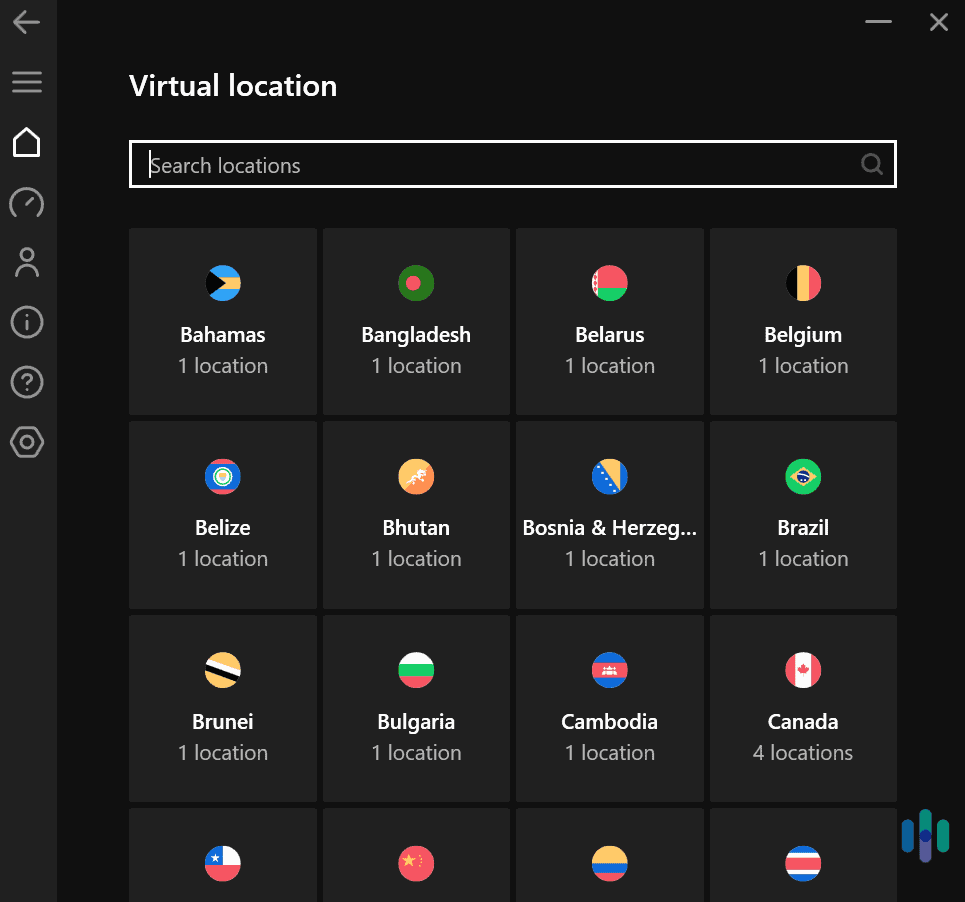Choose the Cambodia location
Viewport: 965px width, 902px height.
[x=609, y=708]
